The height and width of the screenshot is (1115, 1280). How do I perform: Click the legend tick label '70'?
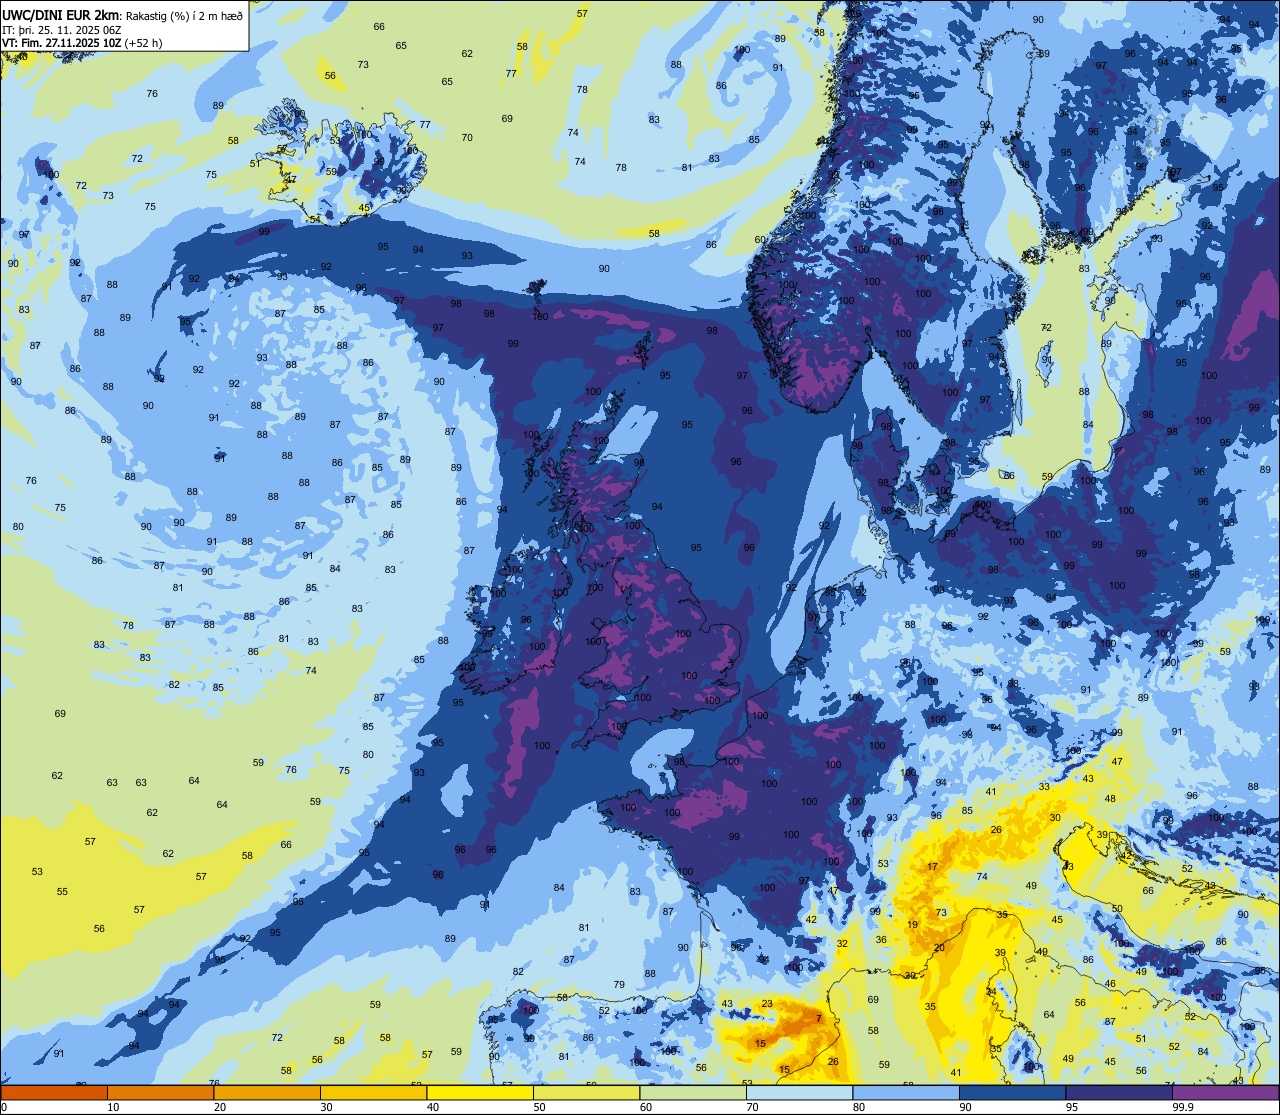[753, 1107]
